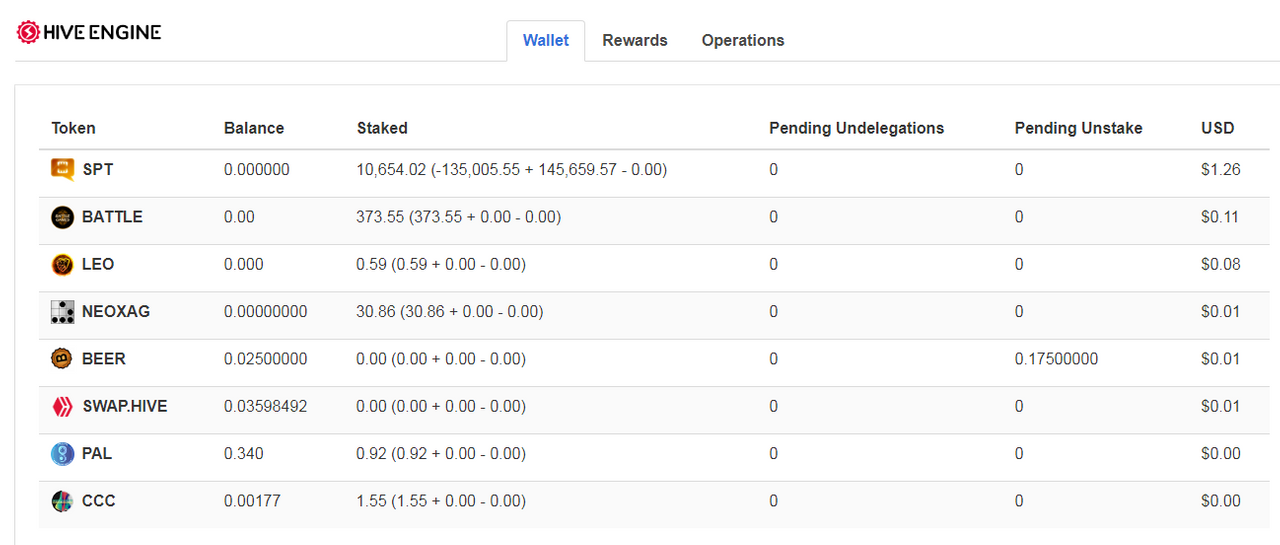Click the $0.08 USD value
1280x545 pixels.
[1221, 264]
